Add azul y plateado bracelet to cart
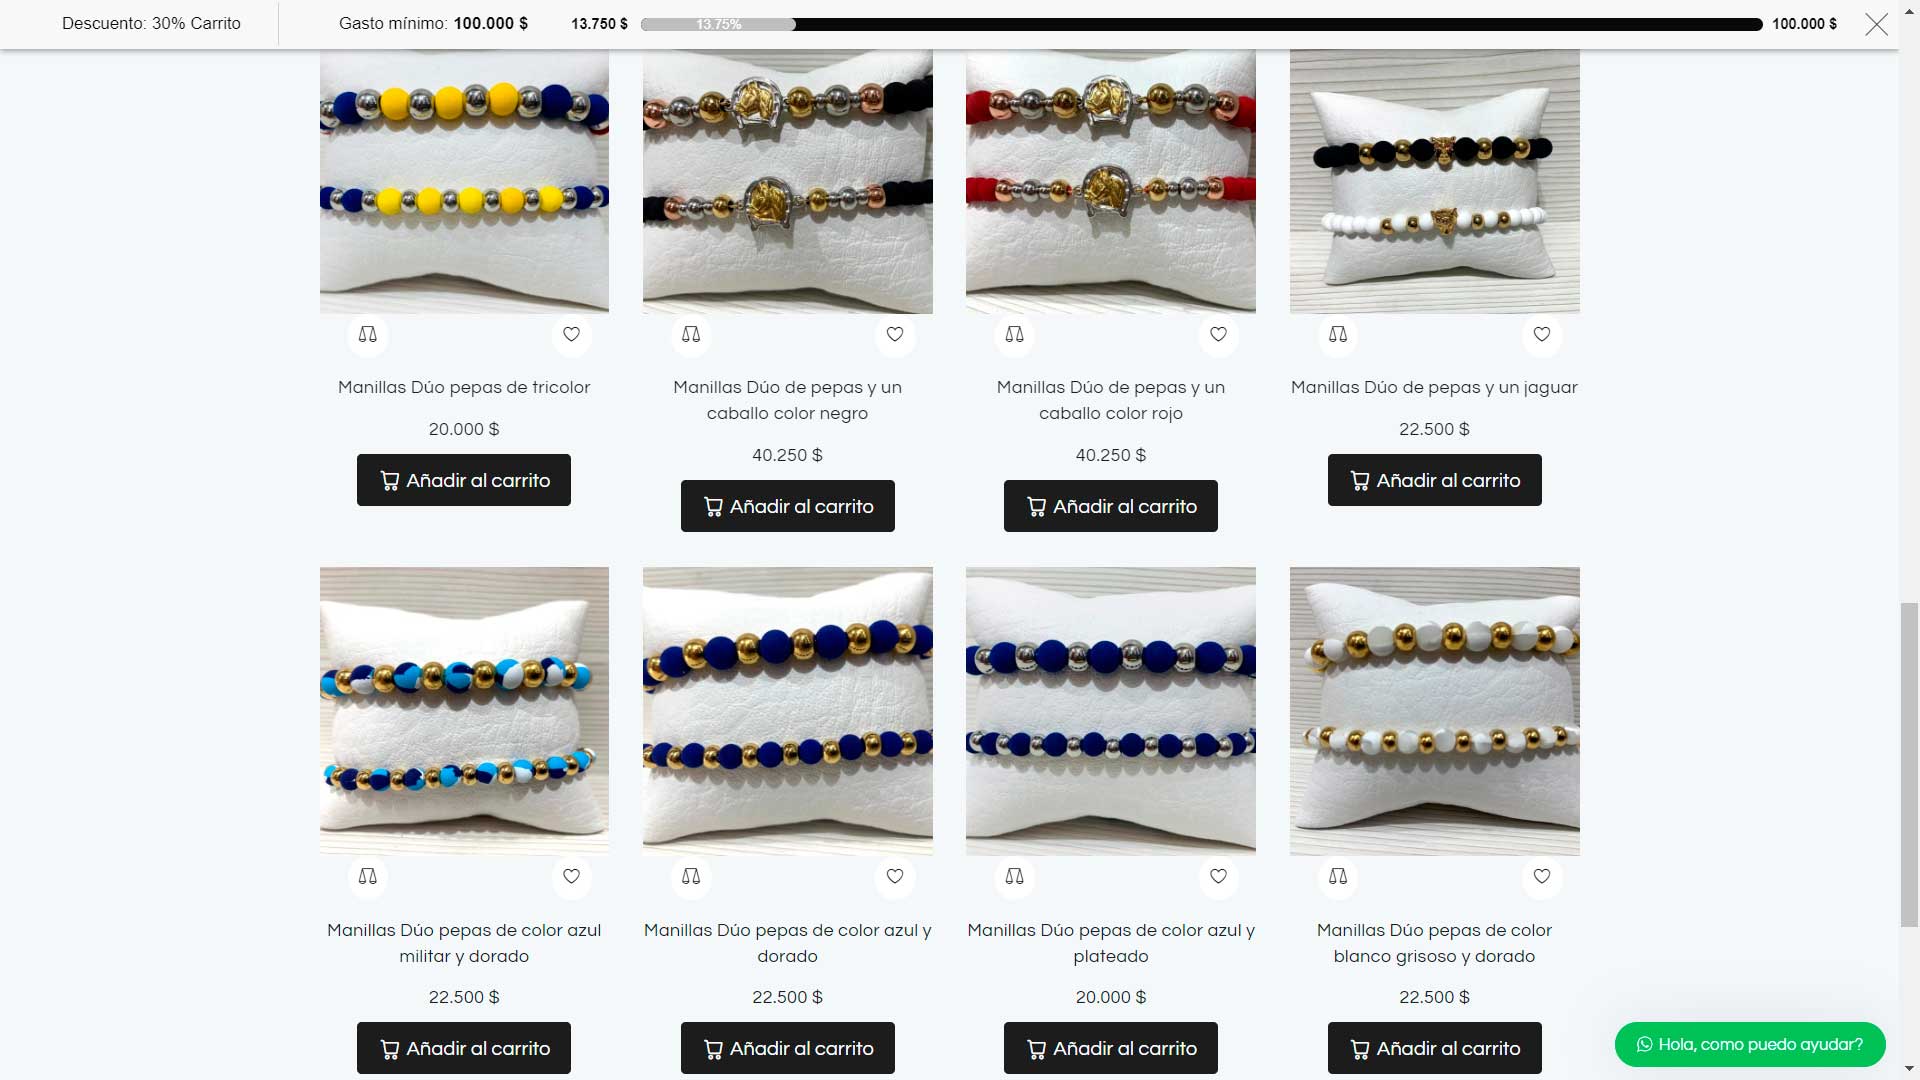Screen dimensions: 1920x1080 pyautogui.click(x=1111, y=1048)
